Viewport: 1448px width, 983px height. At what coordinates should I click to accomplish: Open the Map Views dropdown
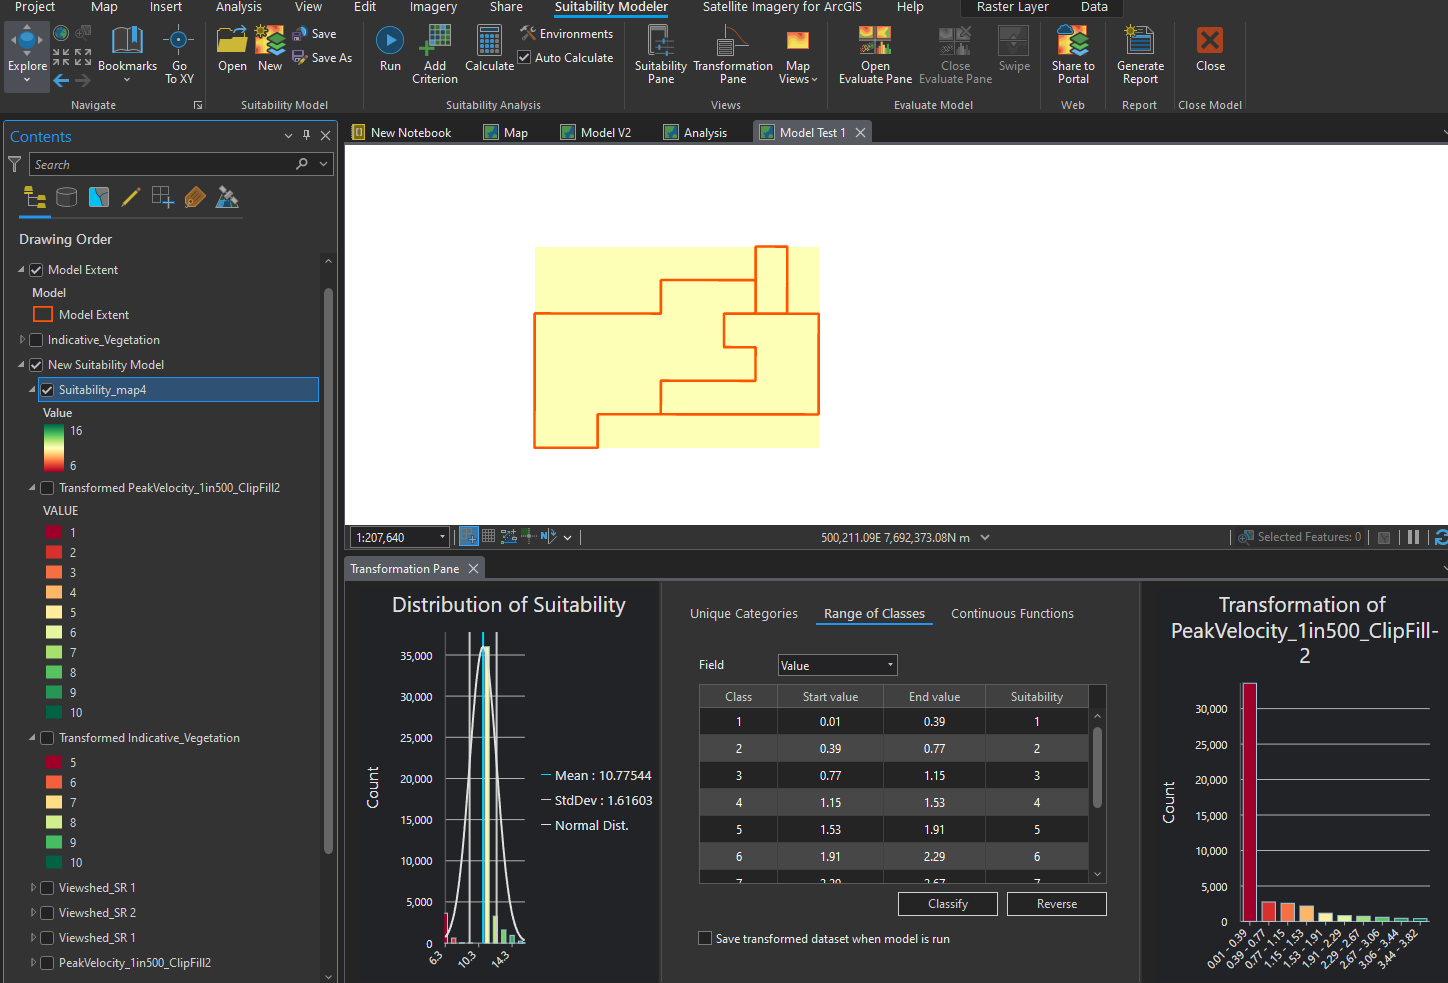797,55
